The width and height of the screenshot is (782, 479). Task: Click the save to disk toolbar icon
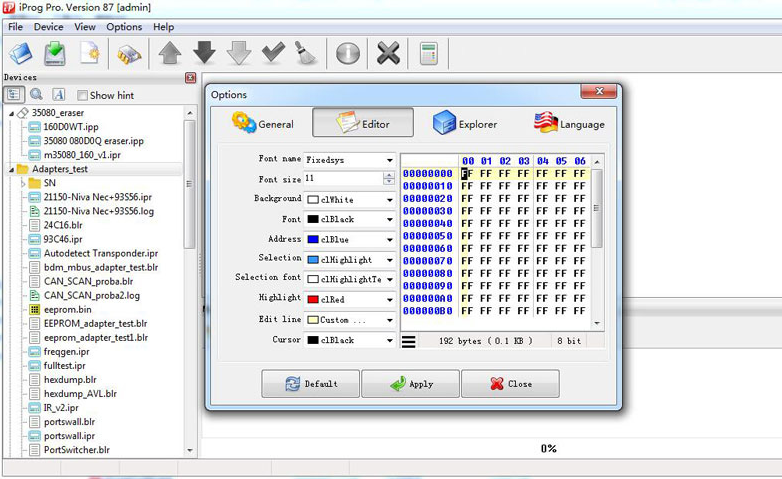55,53
